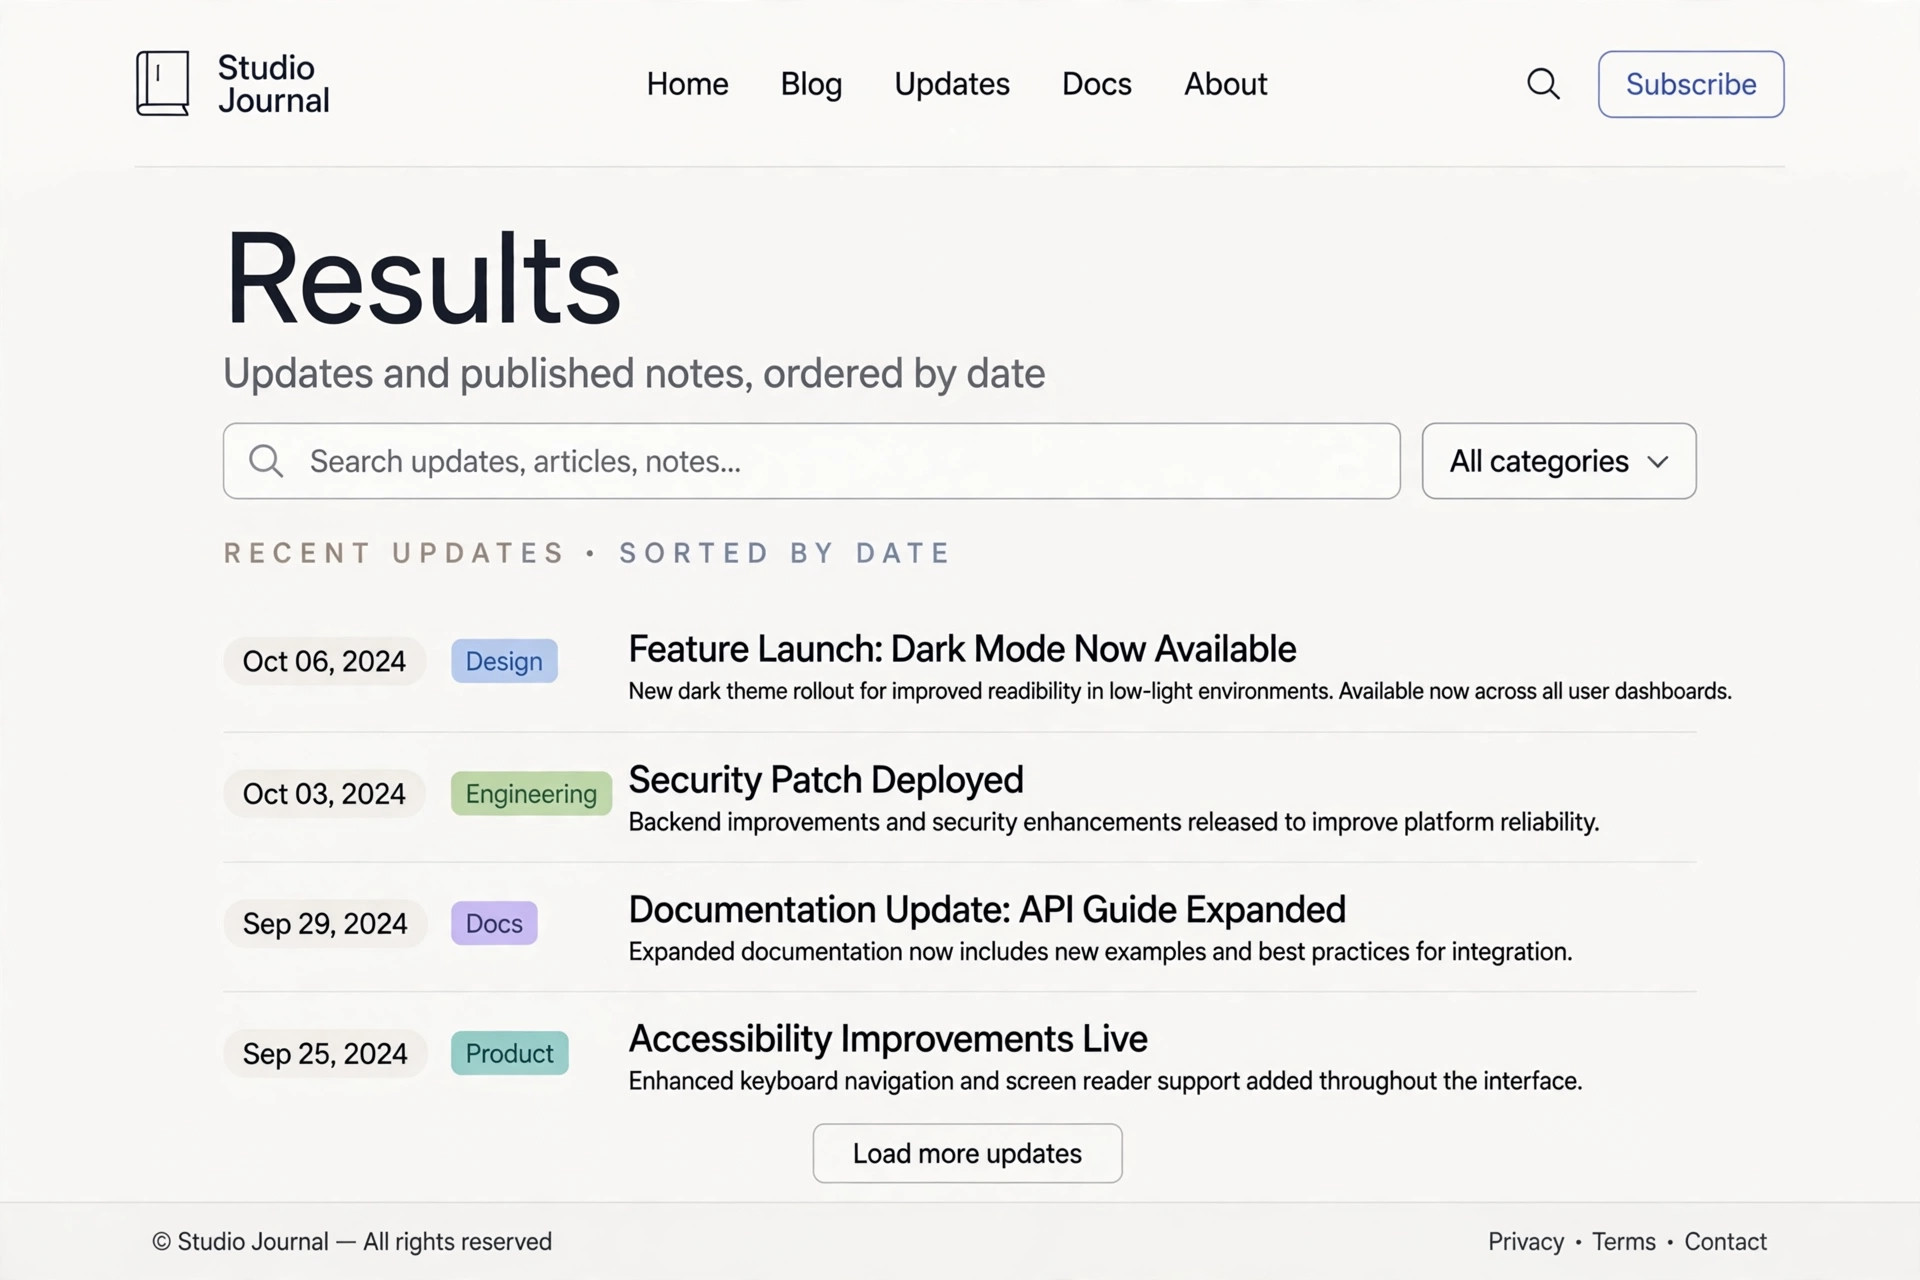Open the Blog menu item
The width and height of the screenshot is (1920, 1280).
coord(811,84)
